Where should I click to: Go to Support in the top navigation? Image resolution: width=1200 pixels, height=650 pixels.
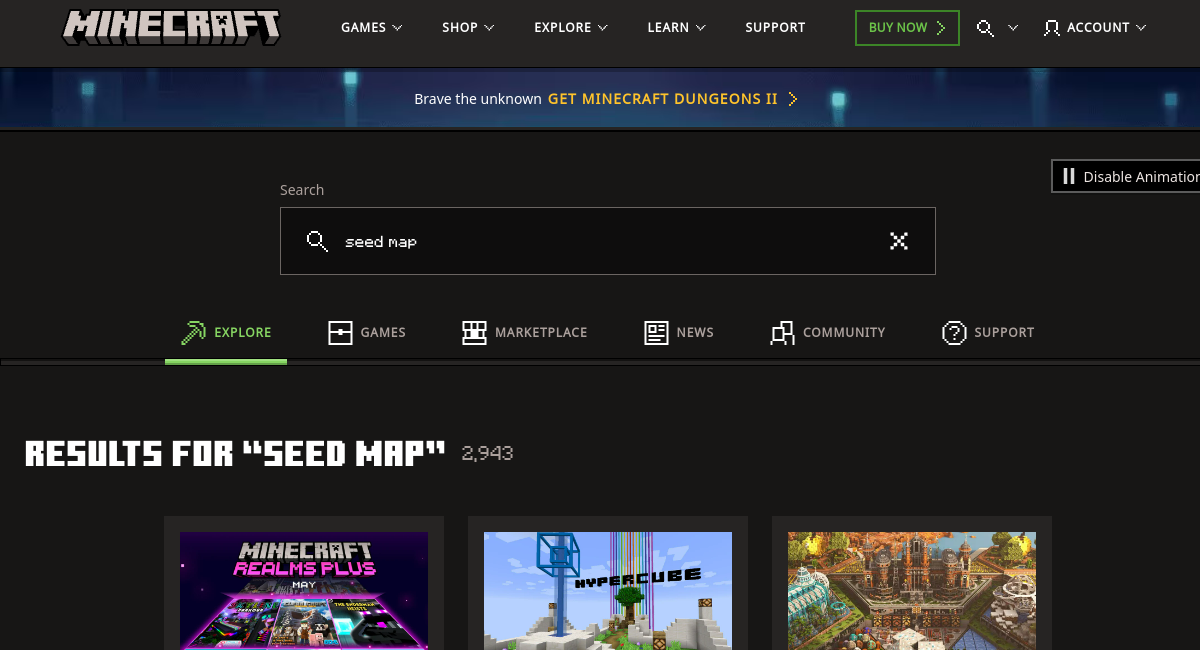point(775,28)
